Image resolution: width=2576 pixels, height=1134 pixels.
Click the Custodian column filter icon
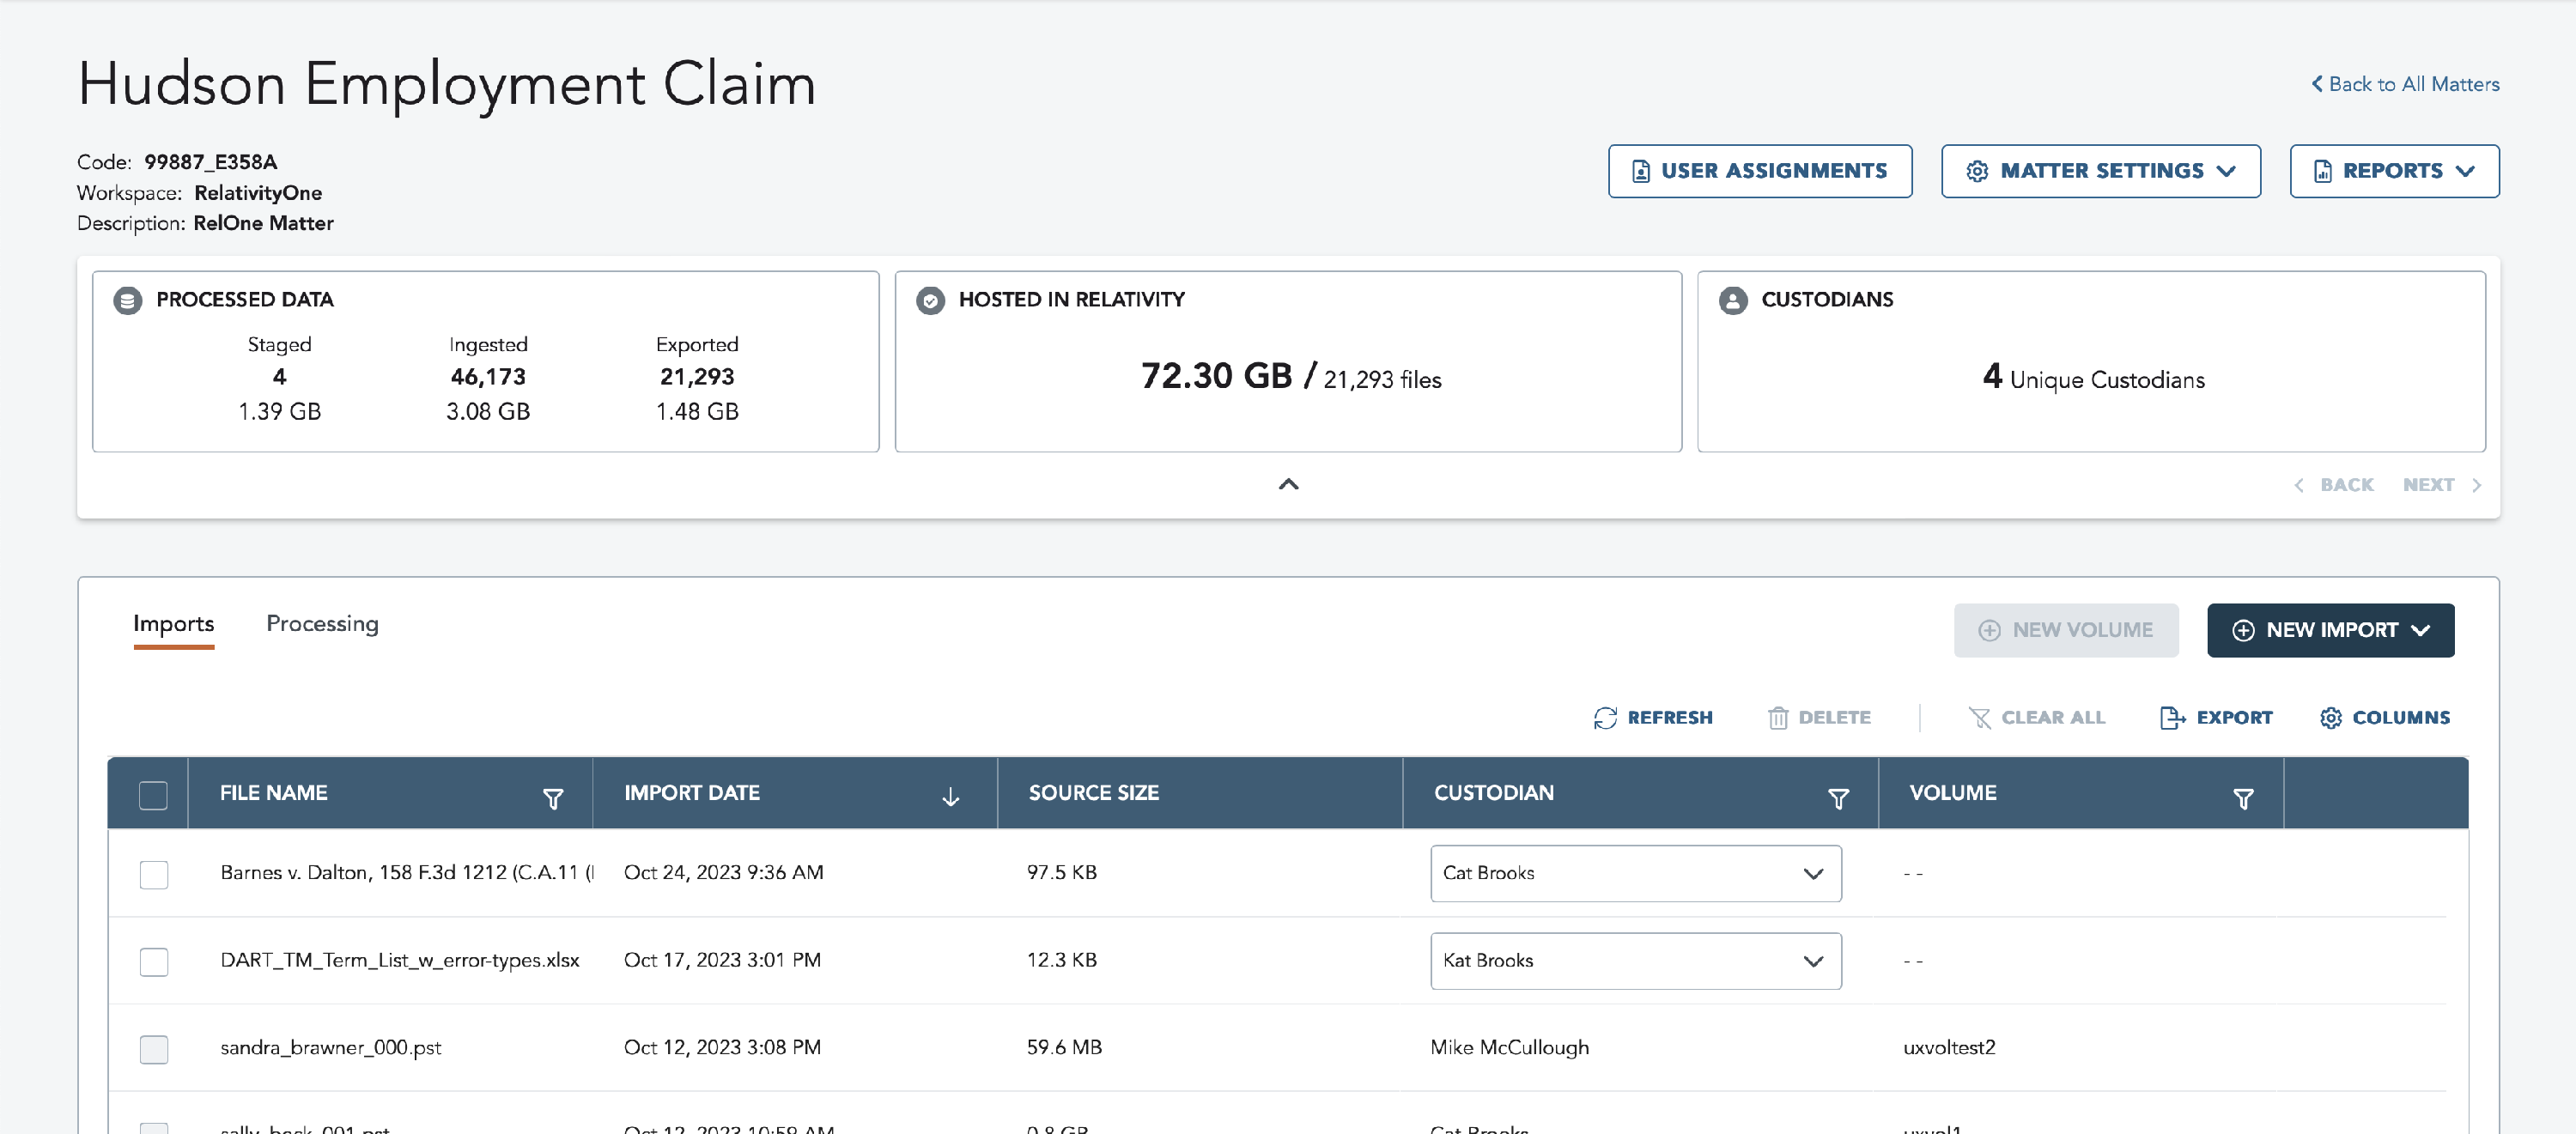tap(1837, 798)
